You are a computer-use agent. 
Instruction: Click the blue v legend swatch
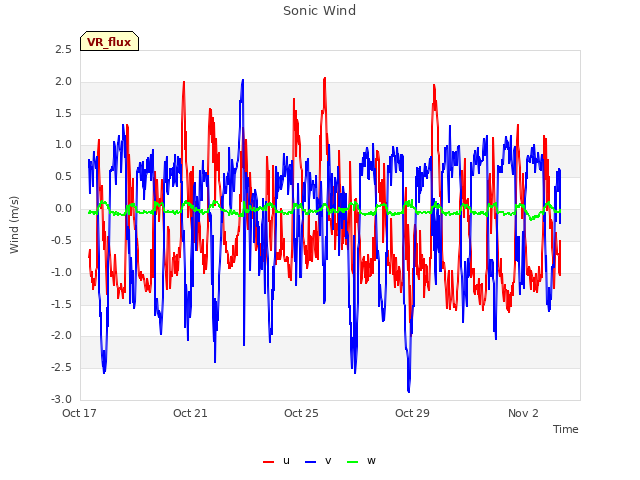(x=311, y=462)
